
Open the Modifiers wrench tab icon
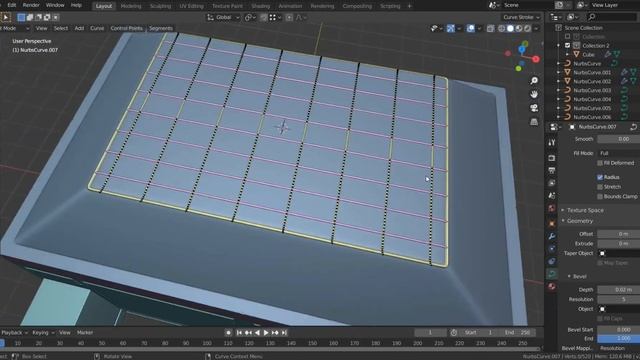(552, 236)
